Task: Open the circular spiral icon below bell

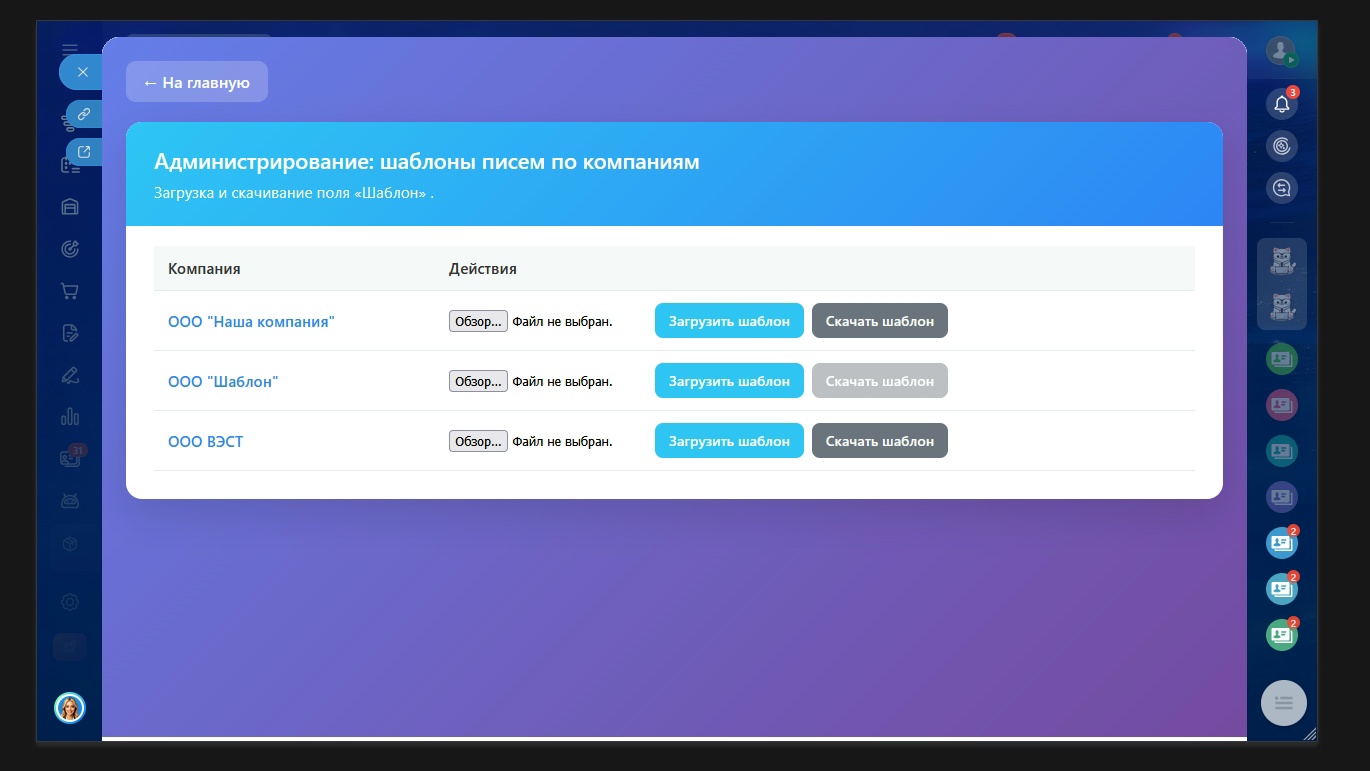Action: point(1282,146)
